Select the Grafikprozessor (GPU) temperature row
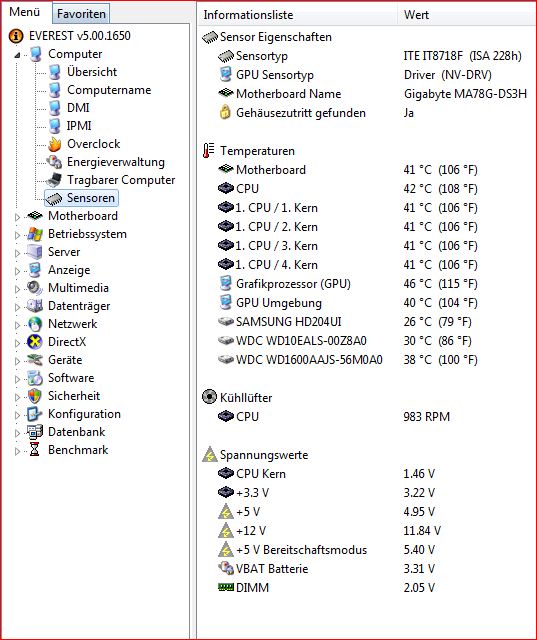Image resolution: width=537 pixels, height=640 pixels. [x=366, y=284]
